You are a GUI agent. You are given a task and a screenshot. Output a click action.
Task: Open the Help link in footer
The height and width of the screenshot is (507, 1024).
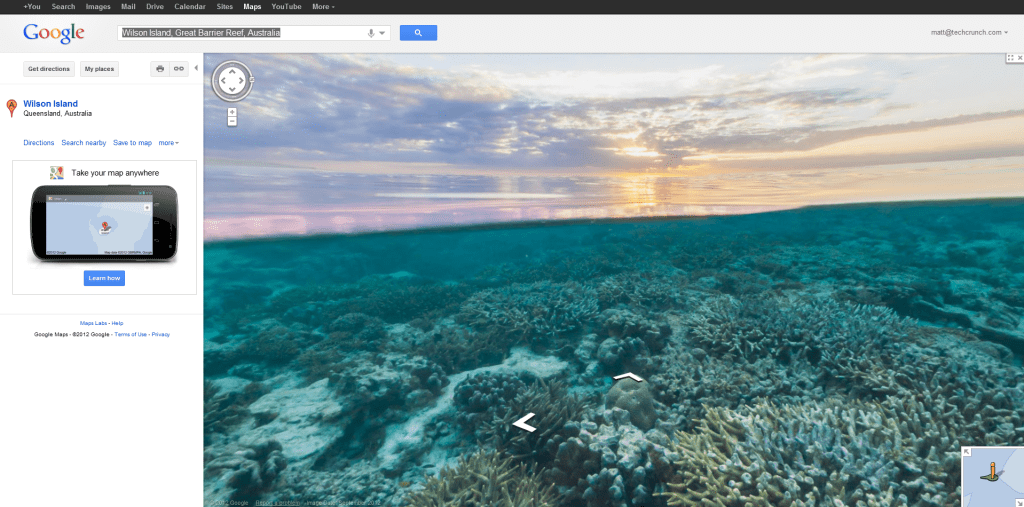[x=118, y=323]
